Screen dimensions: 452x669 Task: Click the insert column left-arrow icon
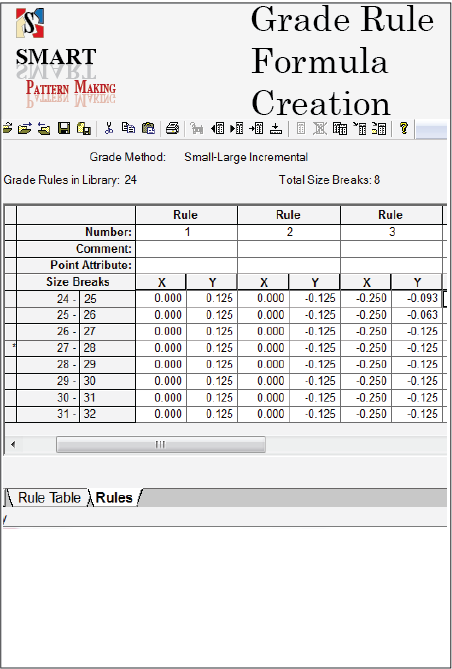tap(218, 128)
